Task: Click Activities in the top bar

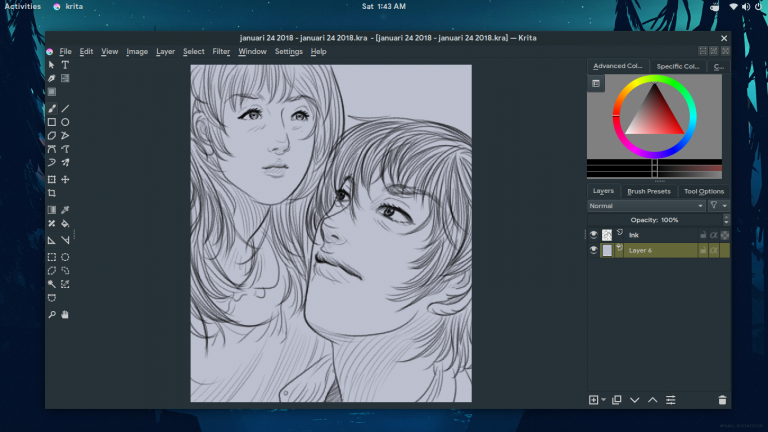Action: (22, 6)
